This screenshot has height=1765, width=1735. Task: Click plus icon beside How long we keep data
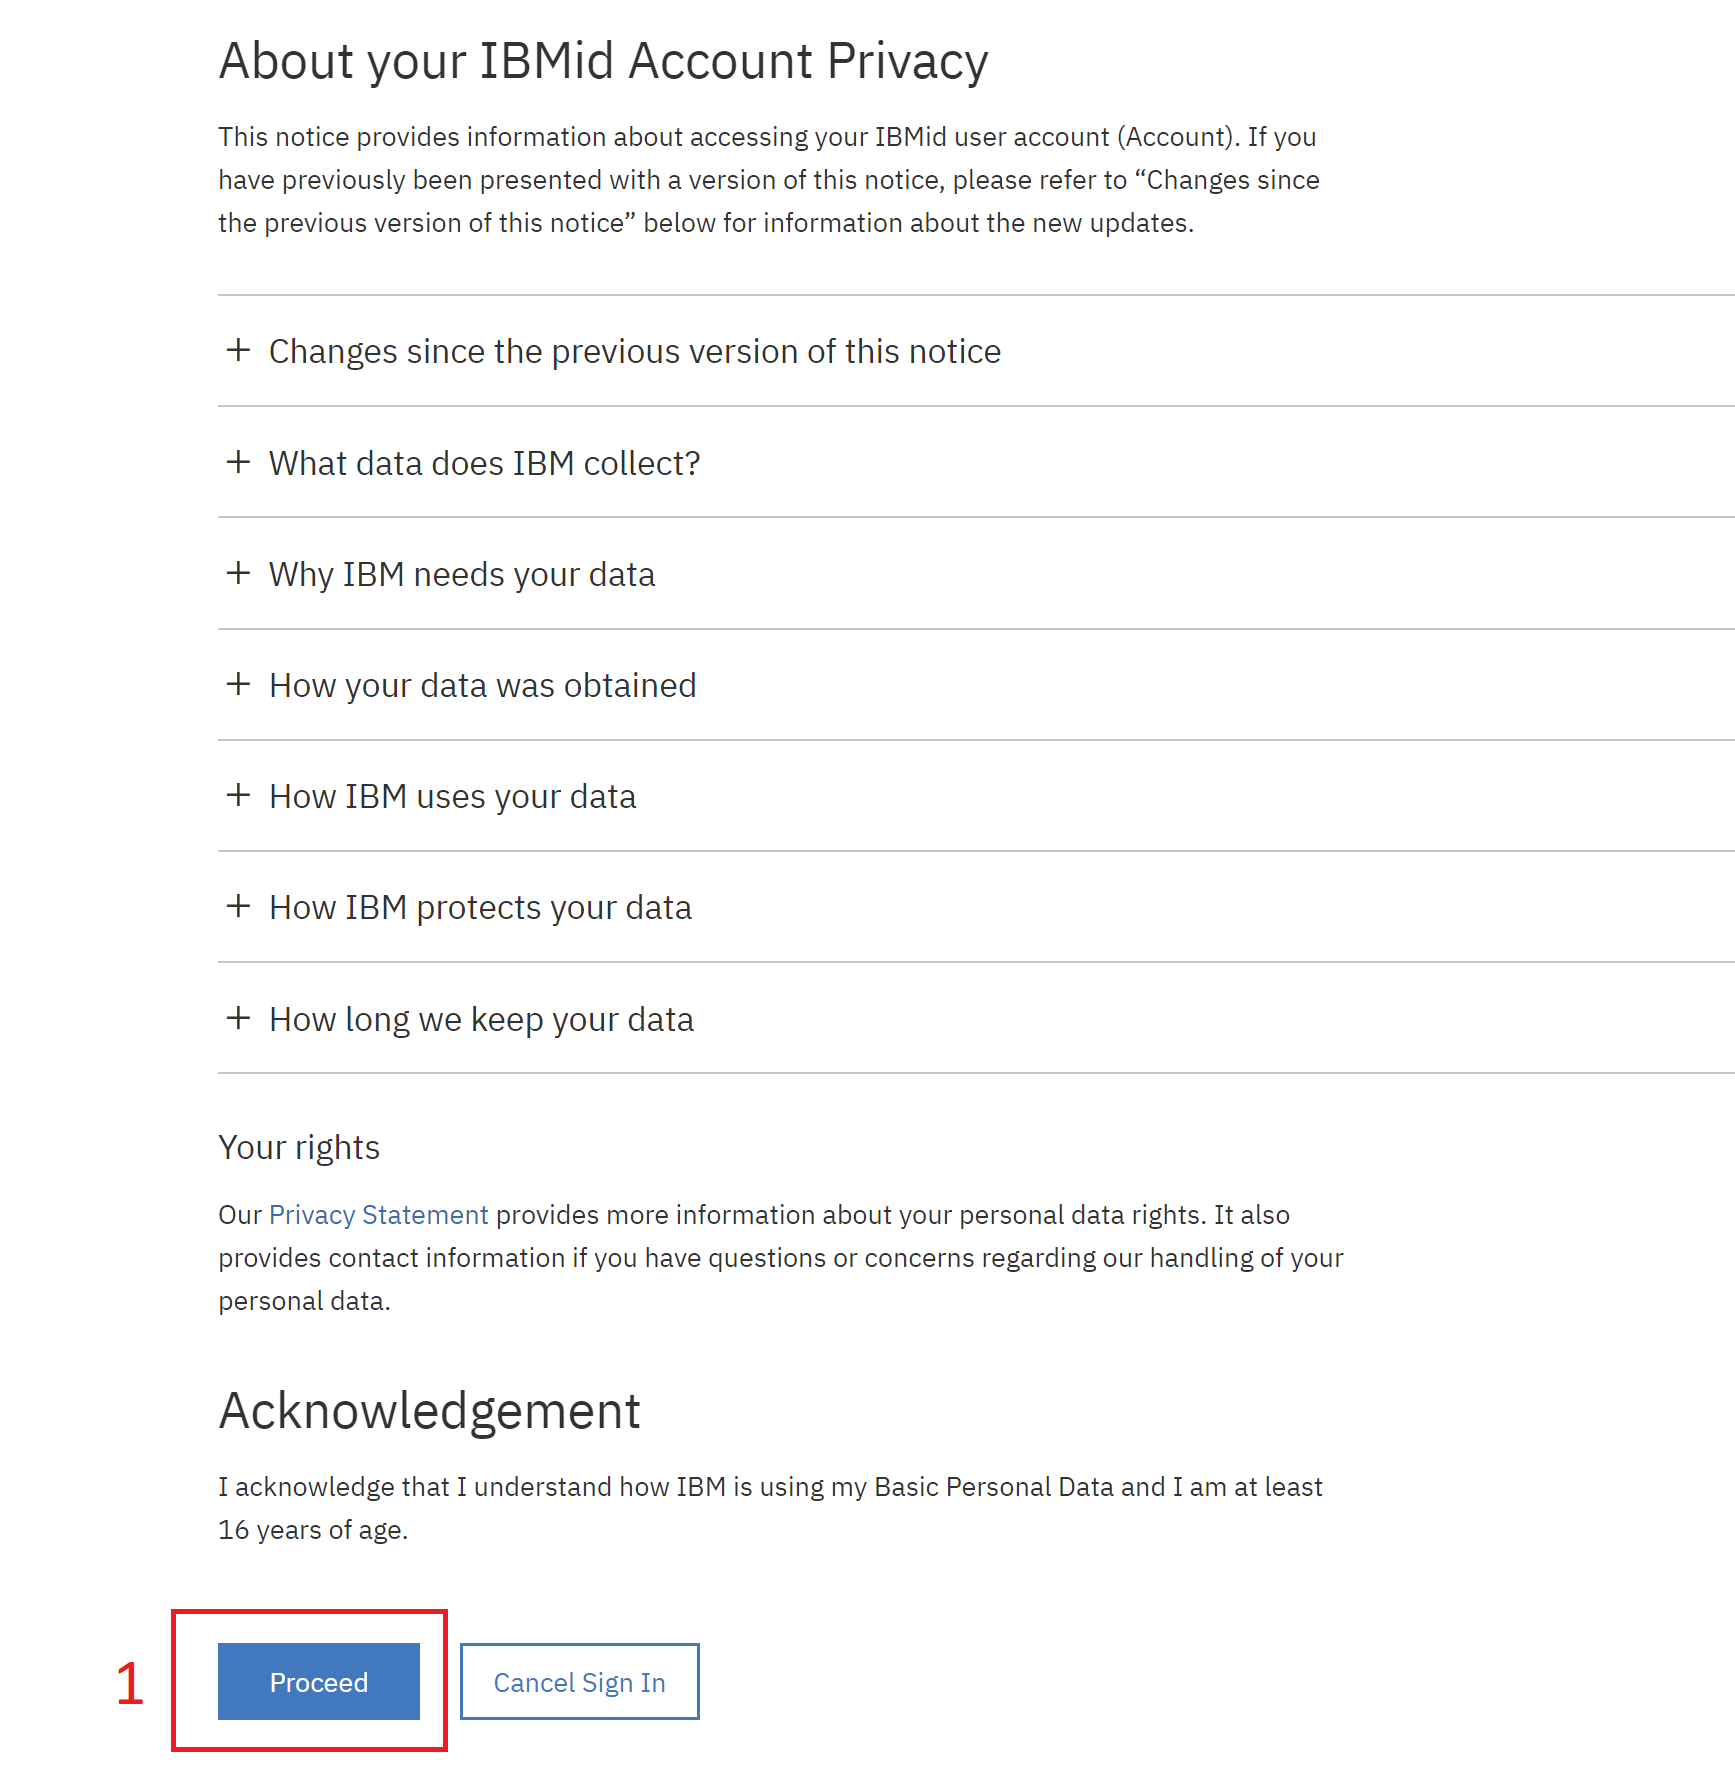click(238, 1018)
